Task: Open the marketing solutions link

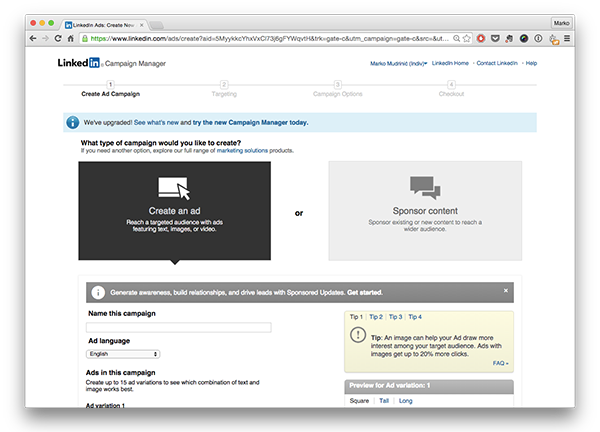Action: [242, 151]
